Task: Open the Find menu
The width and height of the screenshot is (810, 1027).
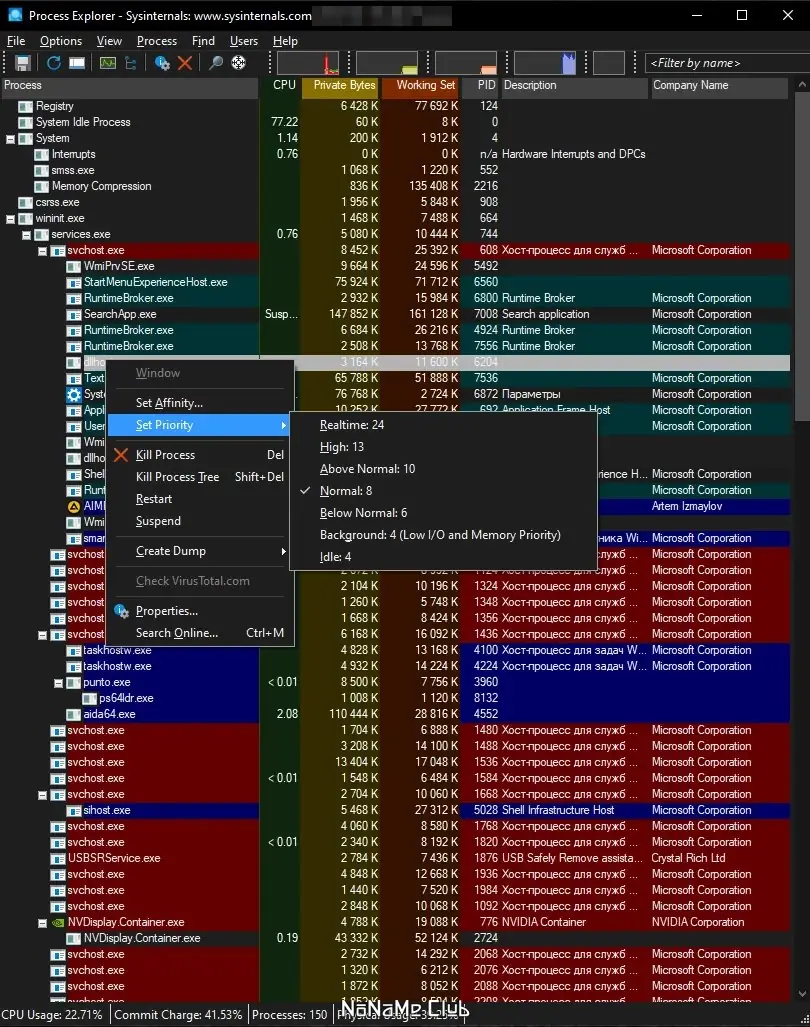Action: pyautogui.click(x=203, y=41)
